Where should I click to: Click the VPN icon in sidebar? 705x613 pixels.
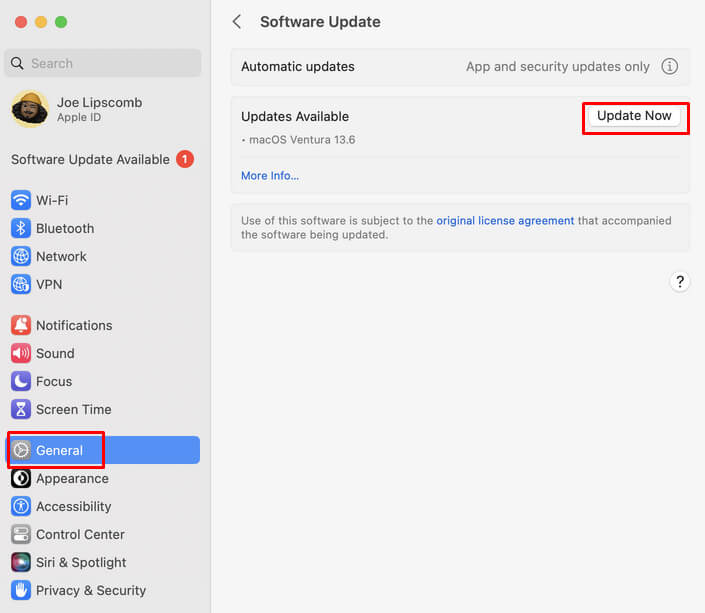tap(21, 284)
